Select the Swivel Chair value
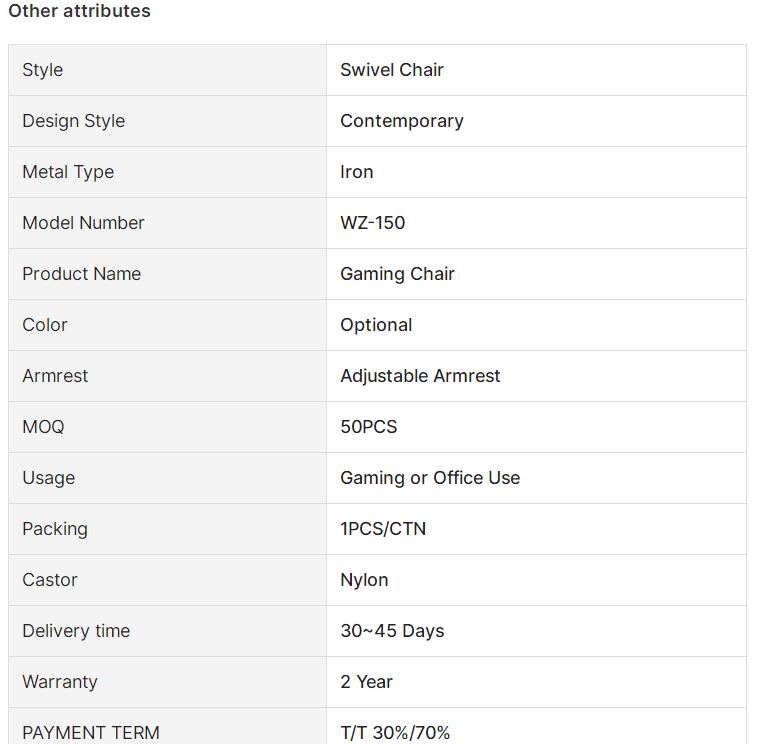The width and height of the screenshot is (757, 744). point(392,70)
